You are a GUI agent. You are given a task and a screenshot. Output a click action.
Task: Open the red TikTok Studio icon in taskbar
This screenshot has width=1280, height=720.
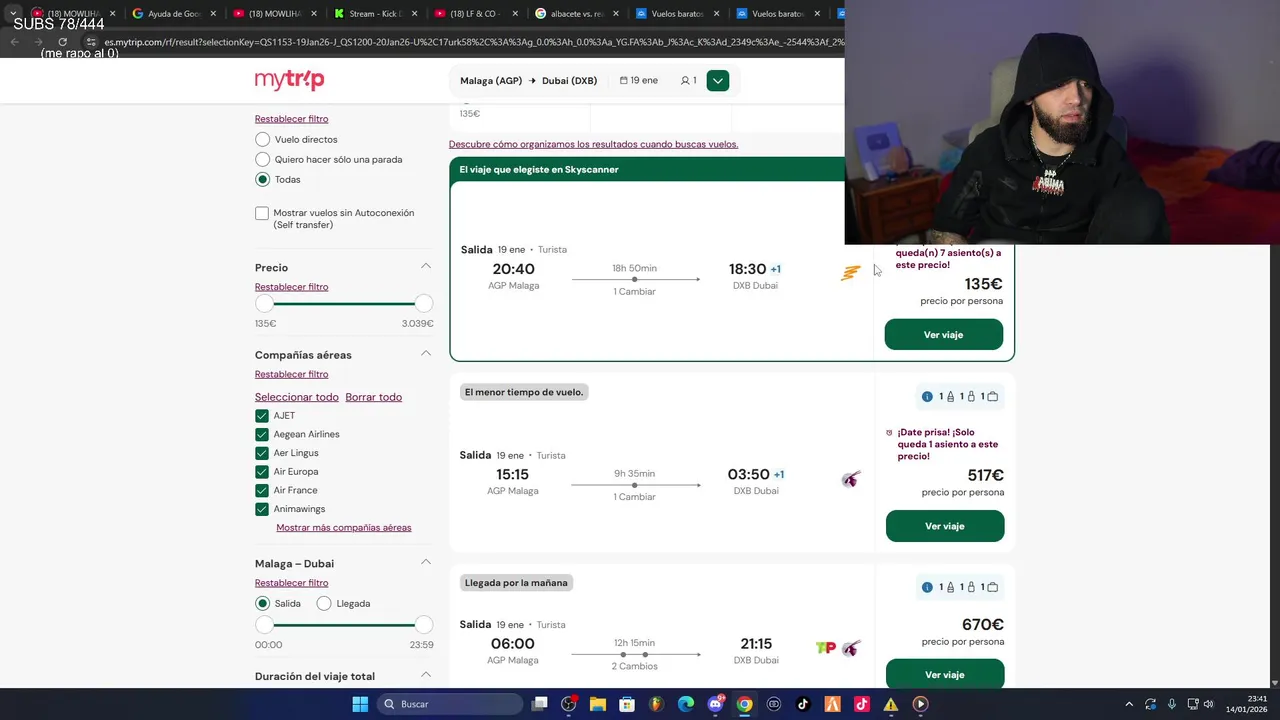862,704
